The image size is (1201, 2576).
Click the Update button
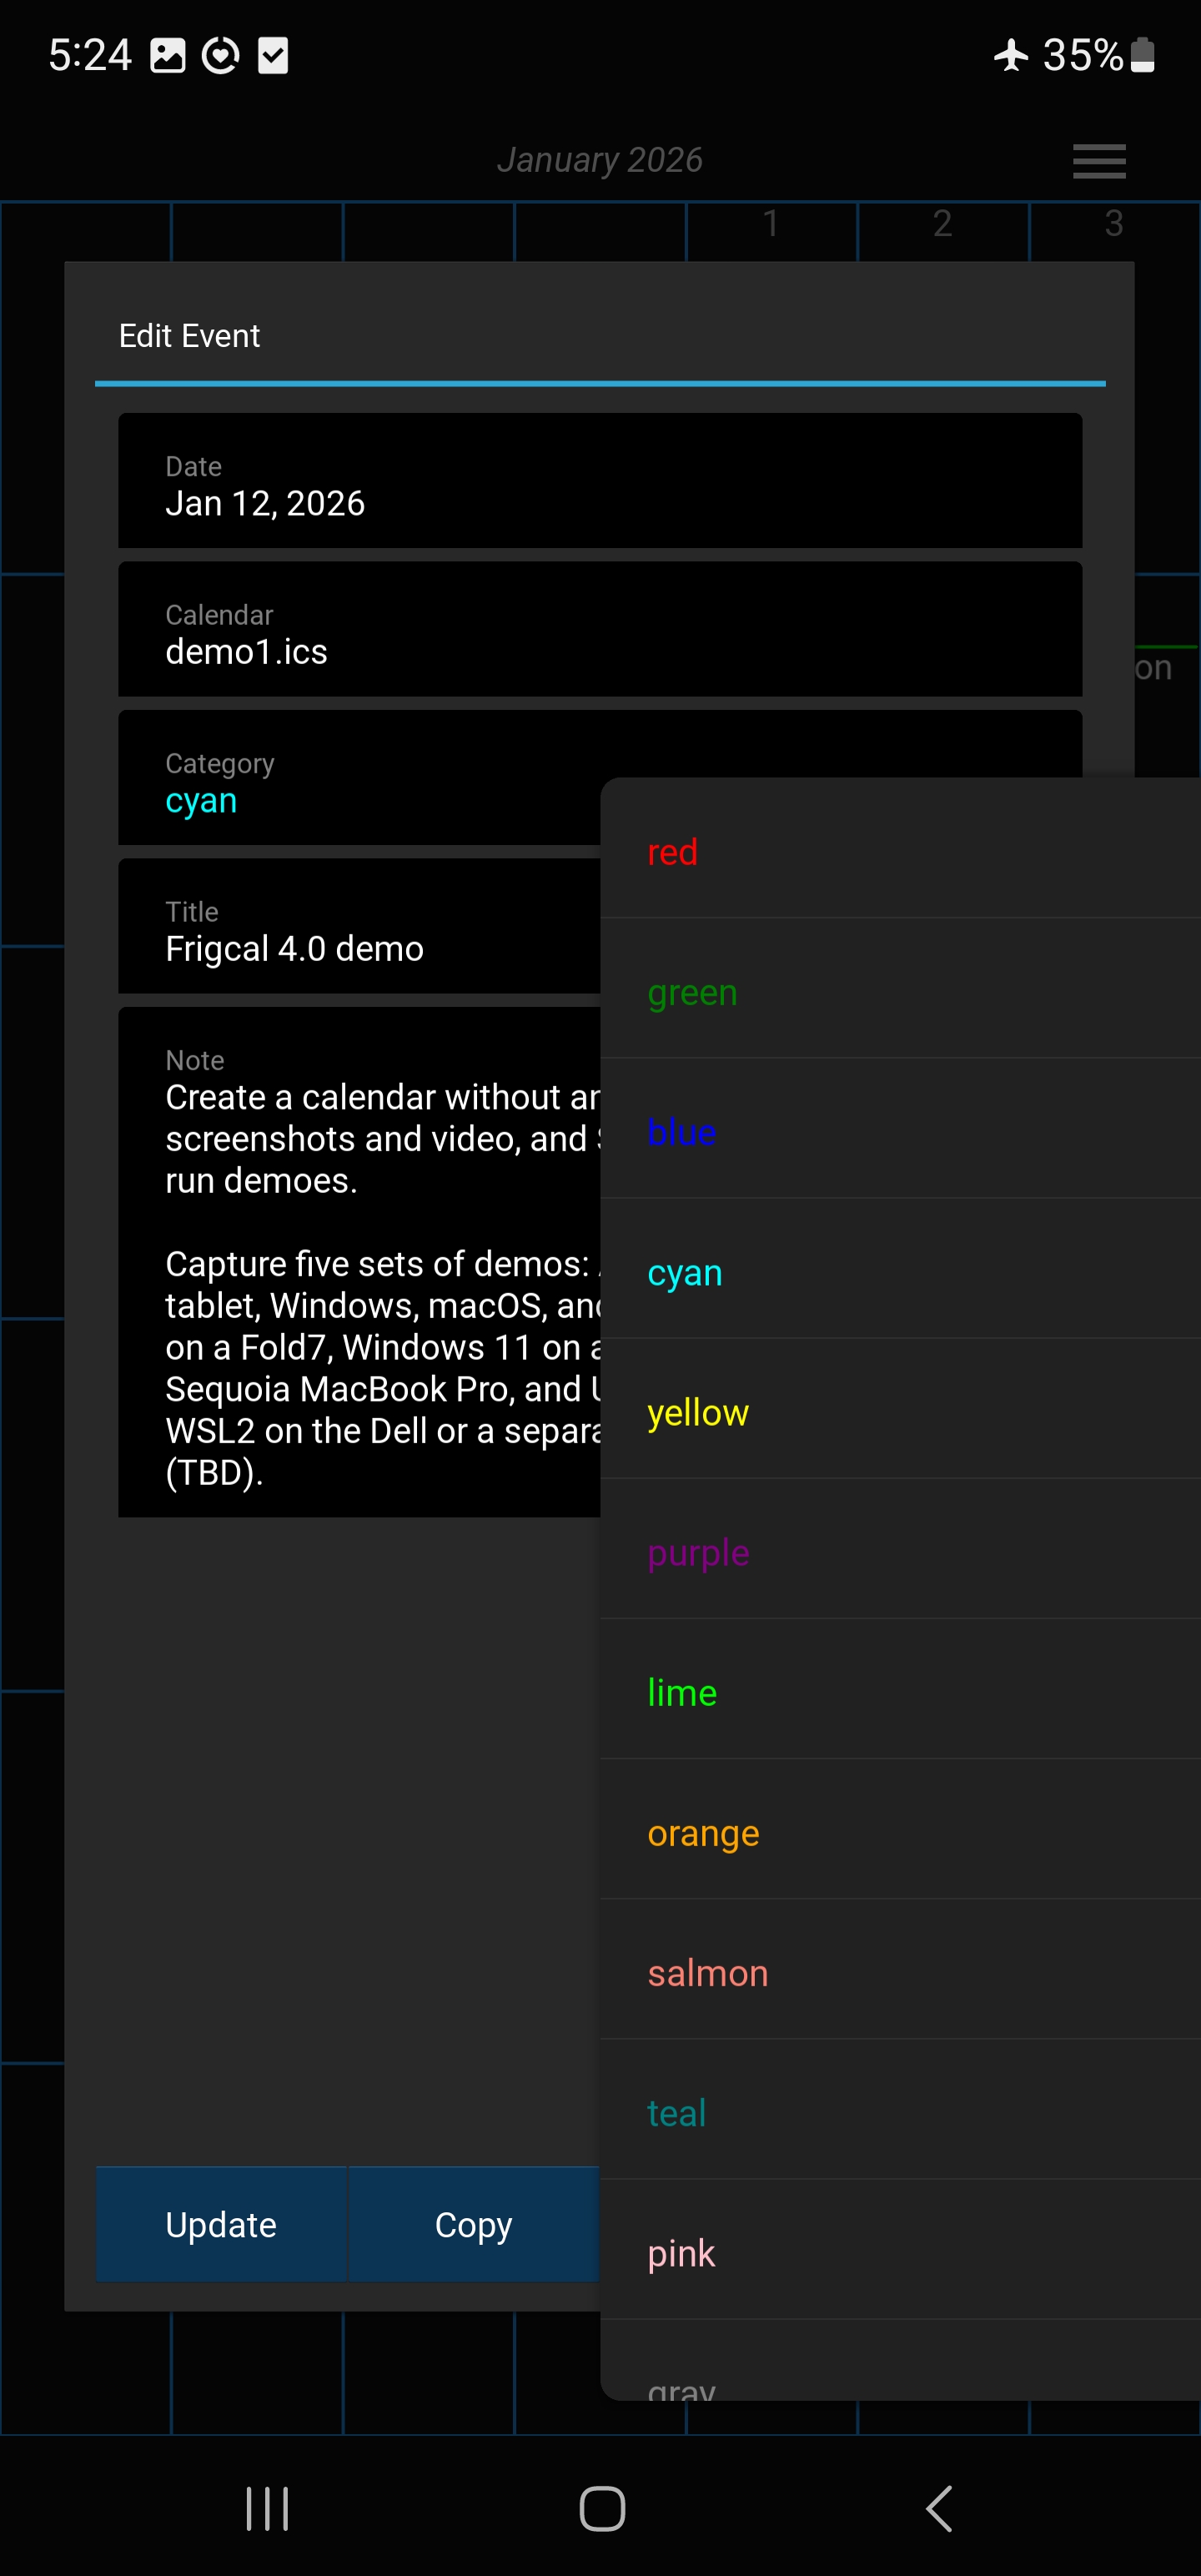(x=221, y=2224)
